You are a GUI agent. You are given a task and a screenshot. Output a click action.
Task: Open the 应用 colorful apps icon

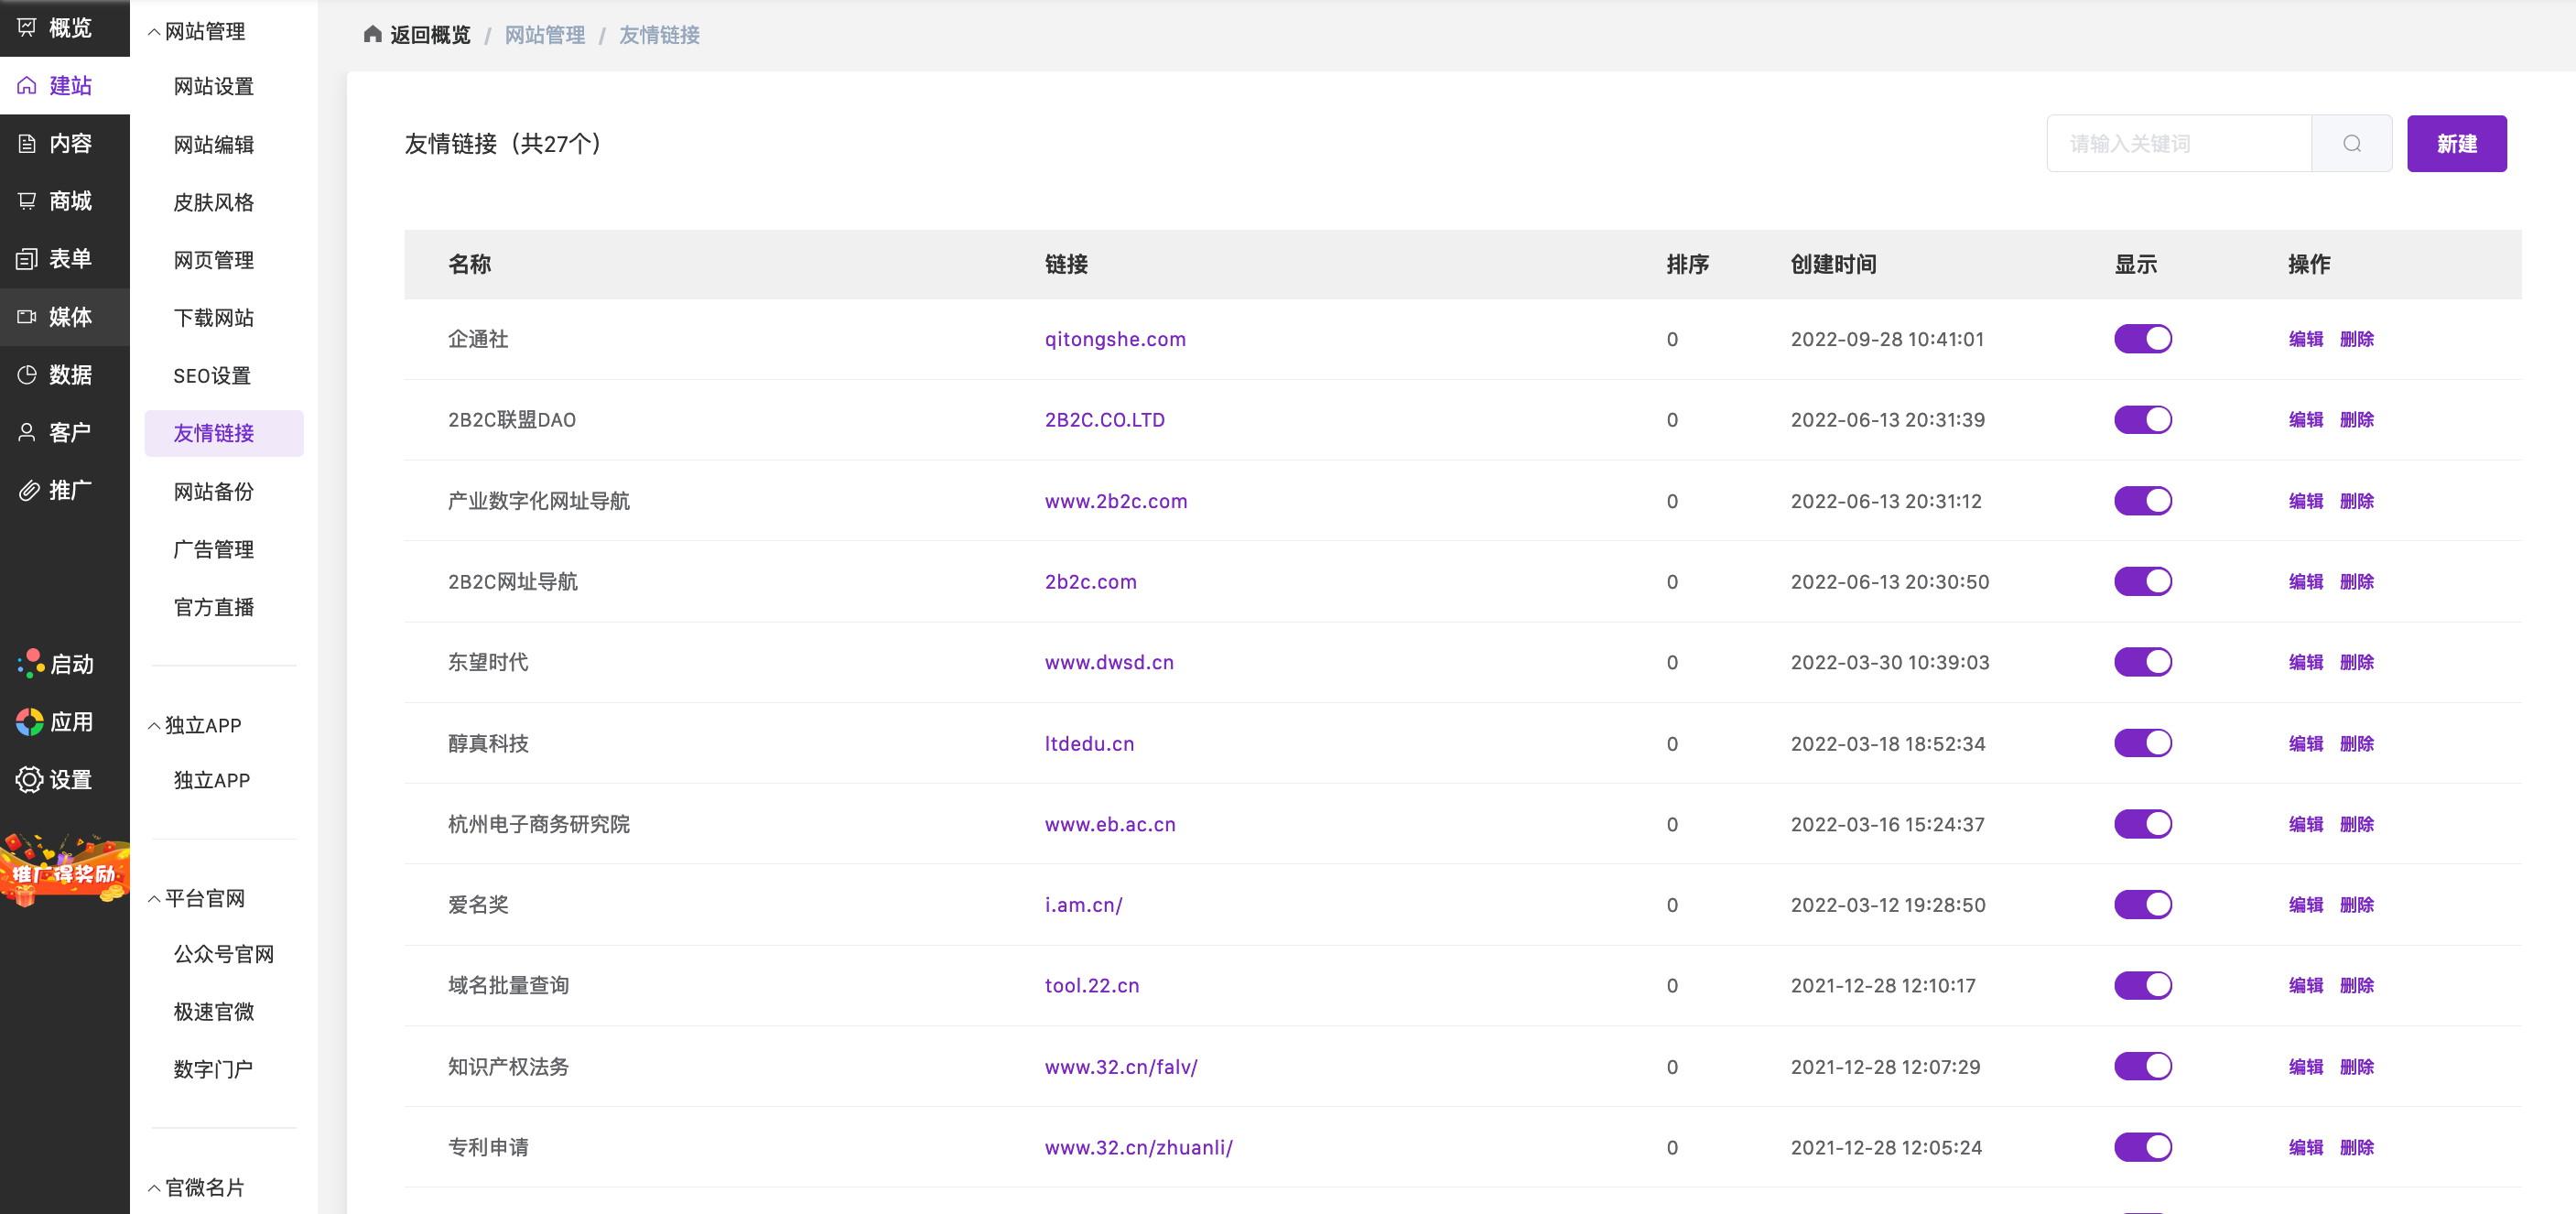coord(29,722)
